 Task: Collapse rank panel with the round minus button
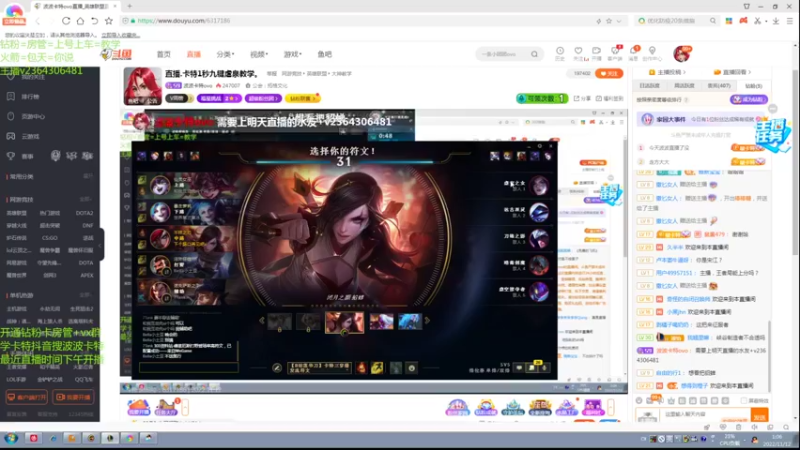point(772,109)
